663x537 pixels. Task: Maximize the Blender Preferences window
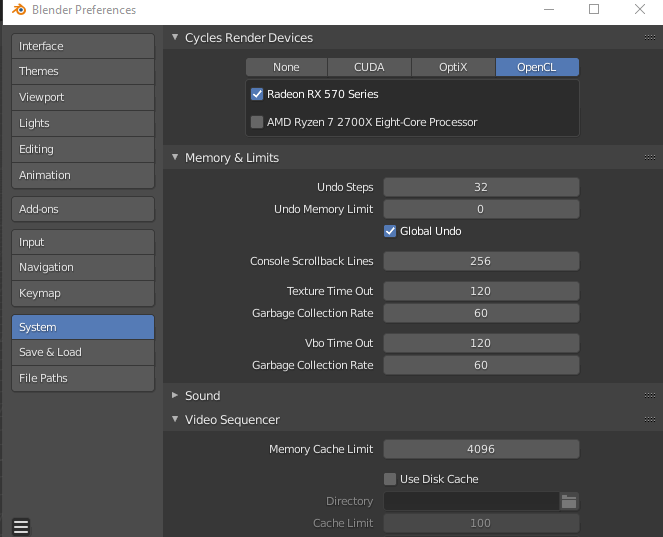(594, 10)
